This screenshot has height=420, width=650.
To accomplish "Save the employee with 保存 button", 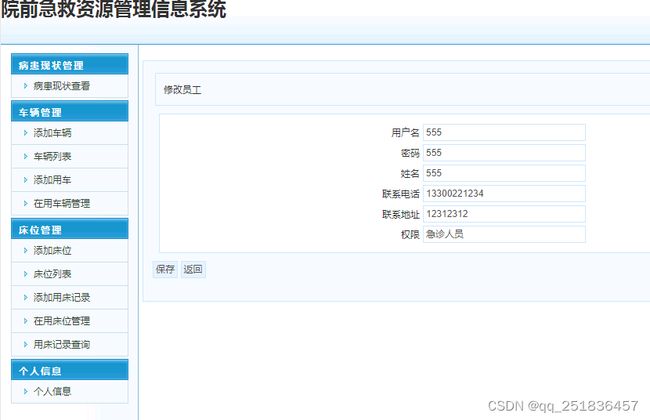I will 165,269.
